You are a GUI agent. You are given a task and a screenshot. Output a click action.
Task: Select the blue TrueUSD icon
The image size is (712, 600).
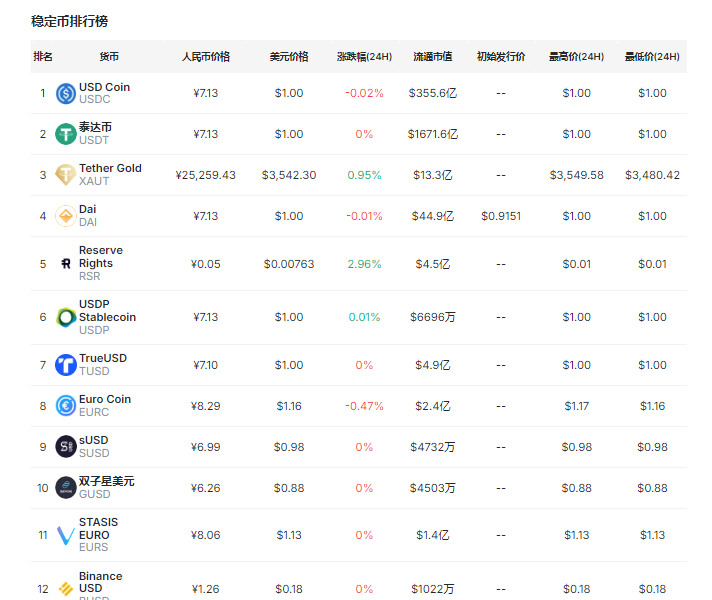pyautogui.click(x=66, y=365)
